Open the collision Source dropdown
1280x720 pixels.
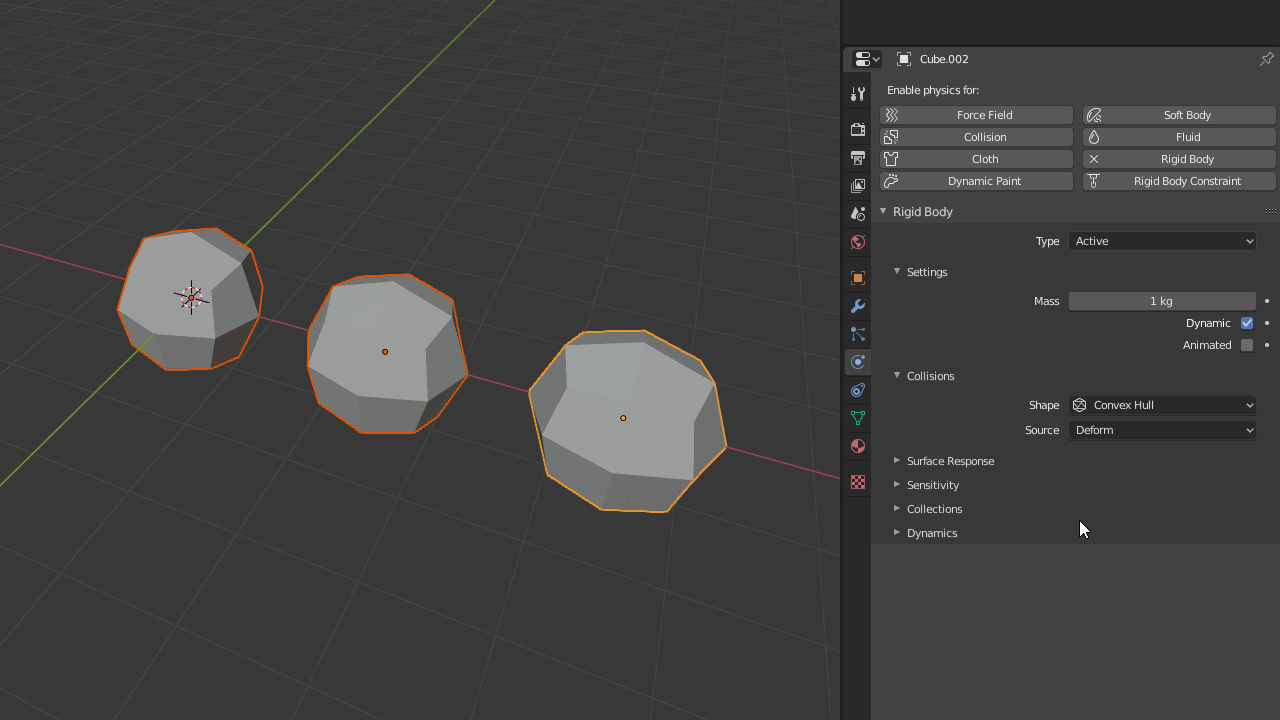[1162, 430]
